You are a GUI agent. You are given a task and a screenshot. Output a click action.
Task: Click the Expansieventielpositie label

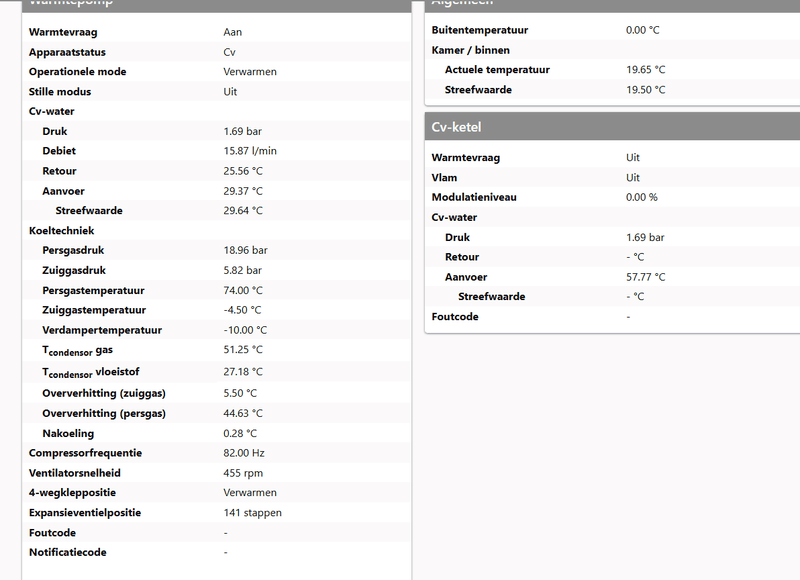(85, 513)
